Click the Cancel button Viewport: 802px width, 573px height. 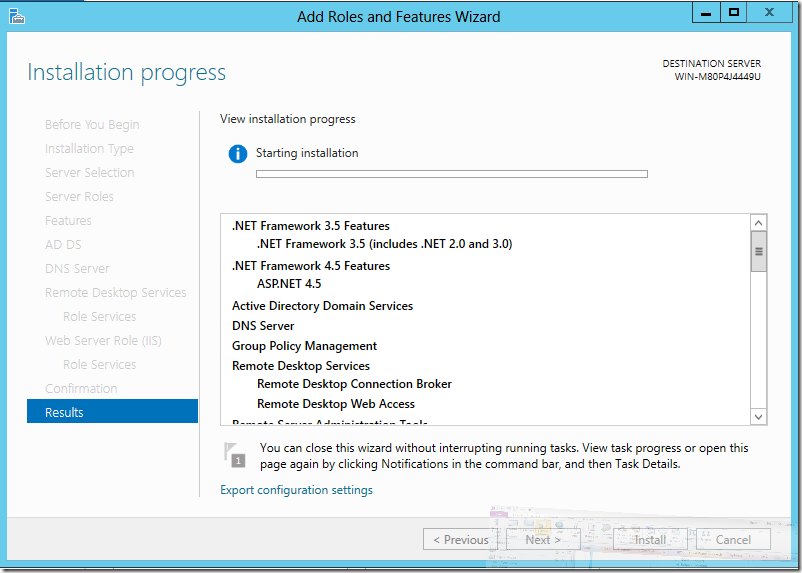(733, 540)
